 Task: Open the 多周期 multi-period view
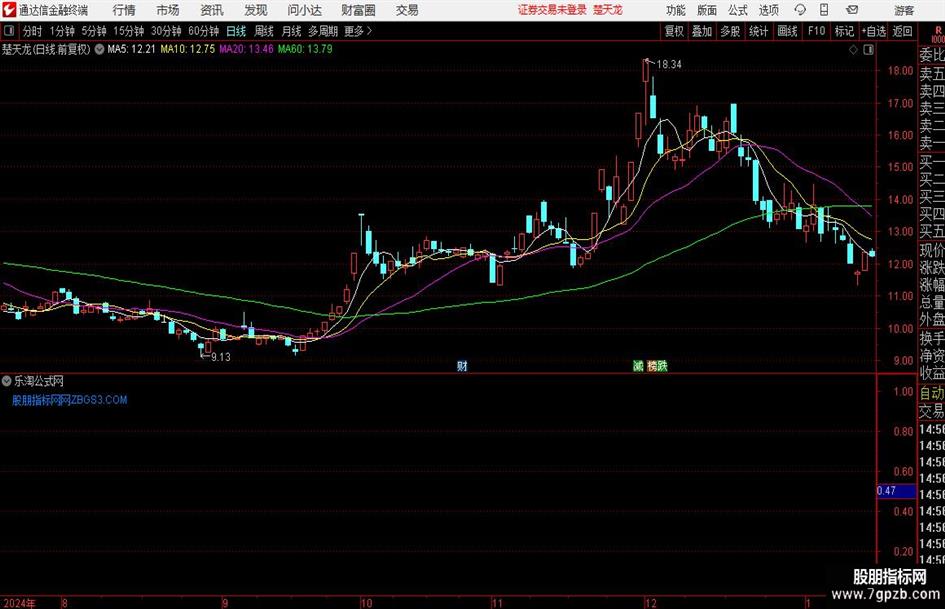(x=323, y=31)
